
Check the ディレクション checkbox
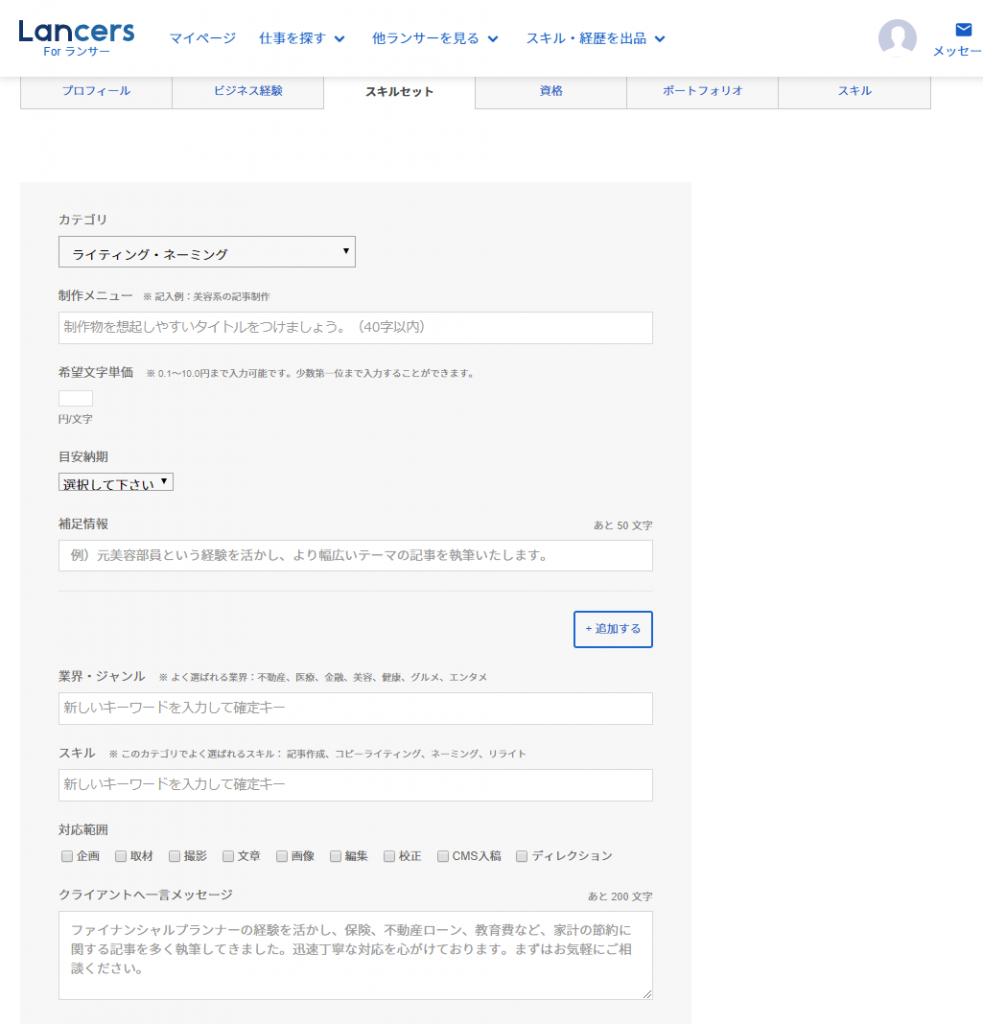522,856
